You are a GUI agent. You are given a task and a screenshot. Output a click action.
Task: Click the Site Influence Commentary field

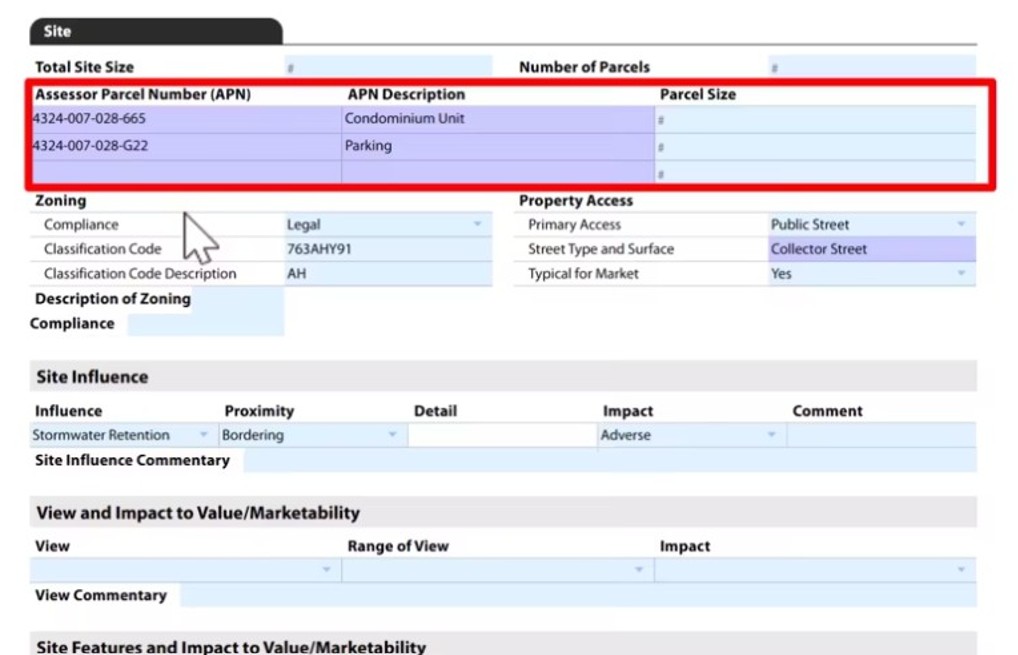pos(609,461)
